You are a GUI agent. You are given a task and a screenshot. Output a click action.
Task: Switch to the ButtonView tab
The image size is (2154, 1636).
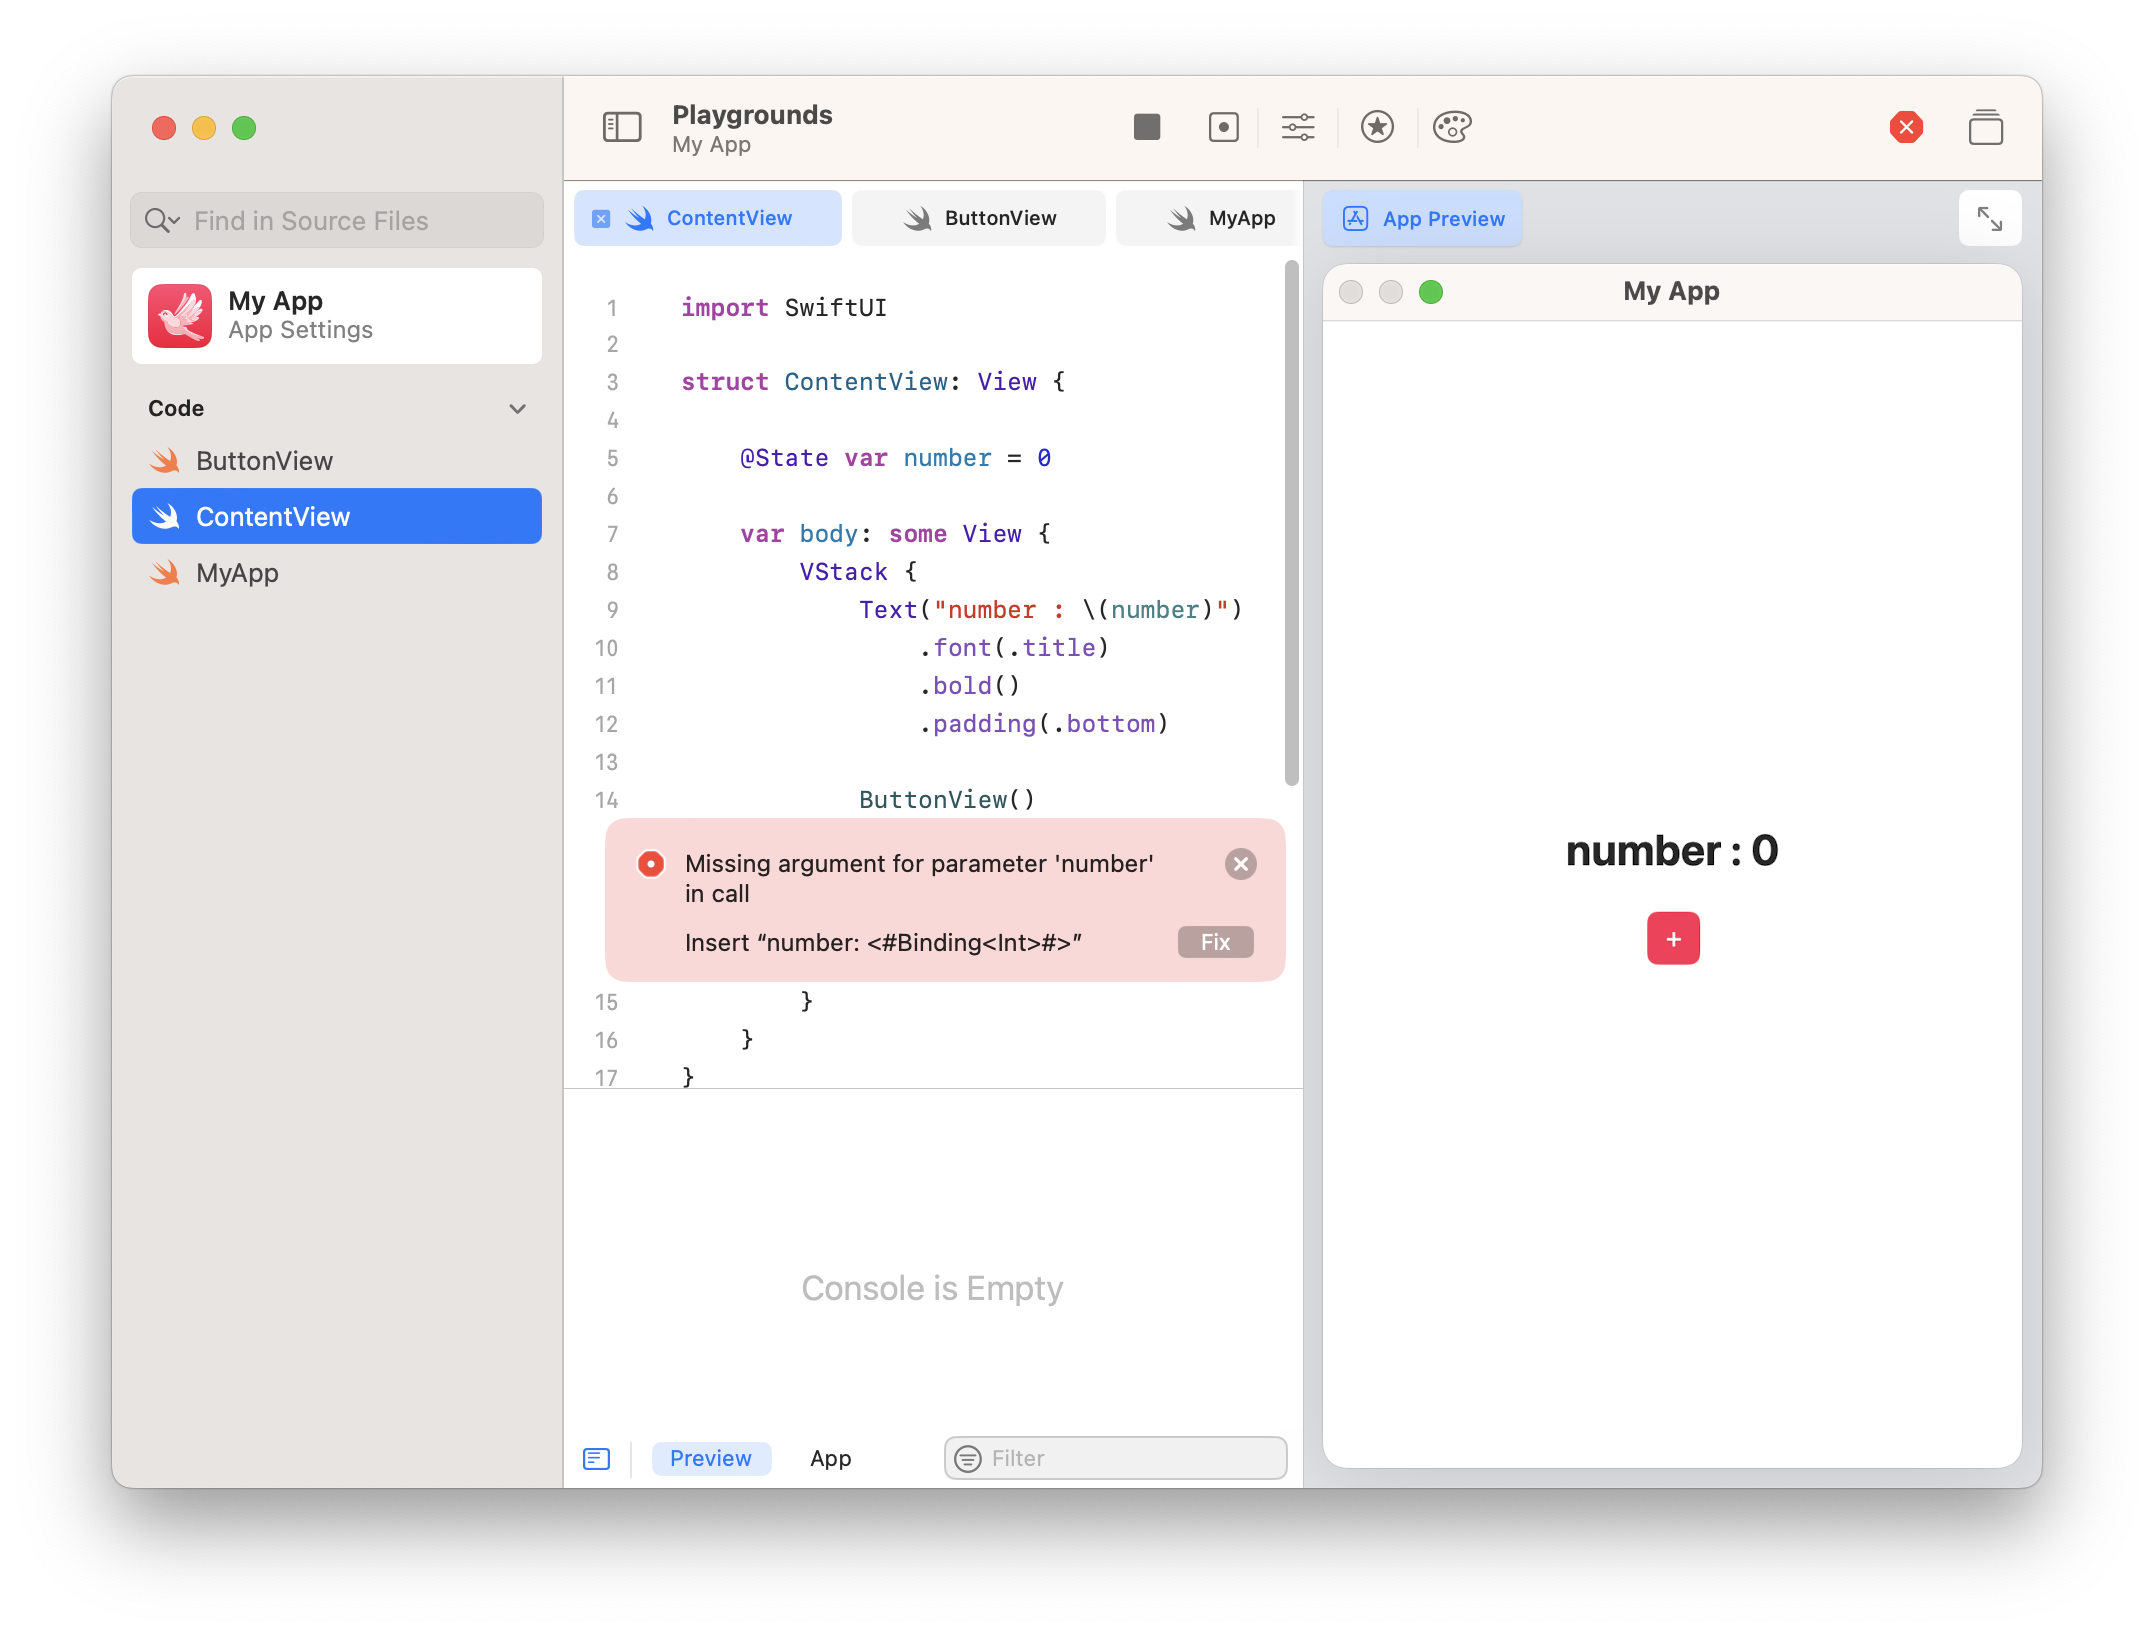[x=979, y=218]
